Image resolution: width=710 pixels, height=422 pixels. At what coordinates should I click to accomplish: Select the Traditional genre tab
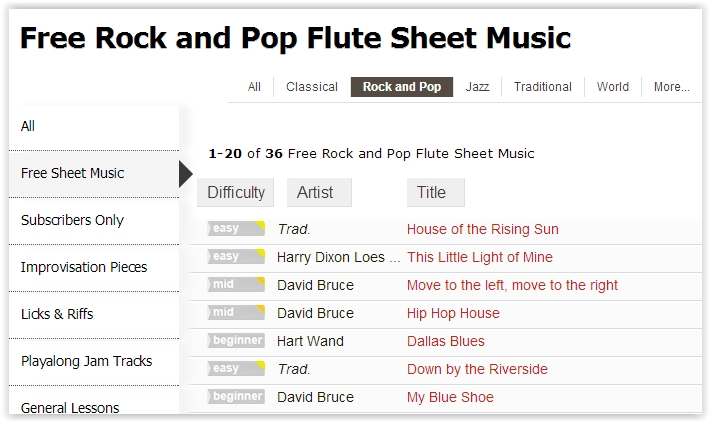543,87
